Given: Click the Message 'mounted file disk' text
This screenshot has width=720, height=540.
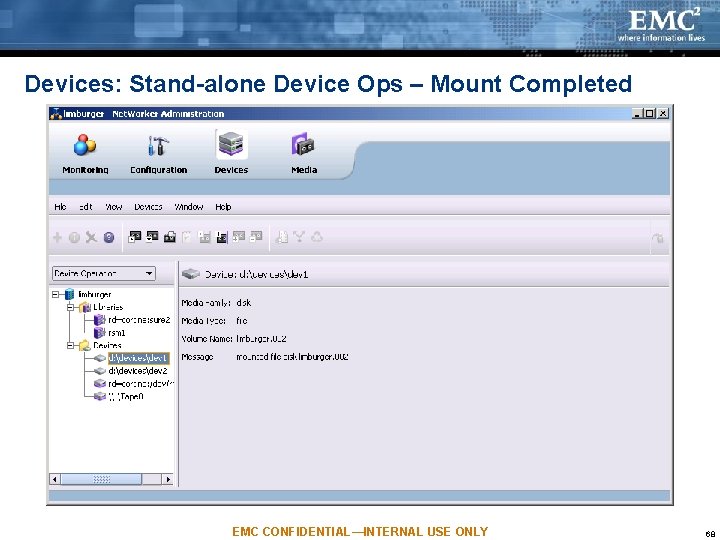Looking at the screenshot, I should 292,357.
